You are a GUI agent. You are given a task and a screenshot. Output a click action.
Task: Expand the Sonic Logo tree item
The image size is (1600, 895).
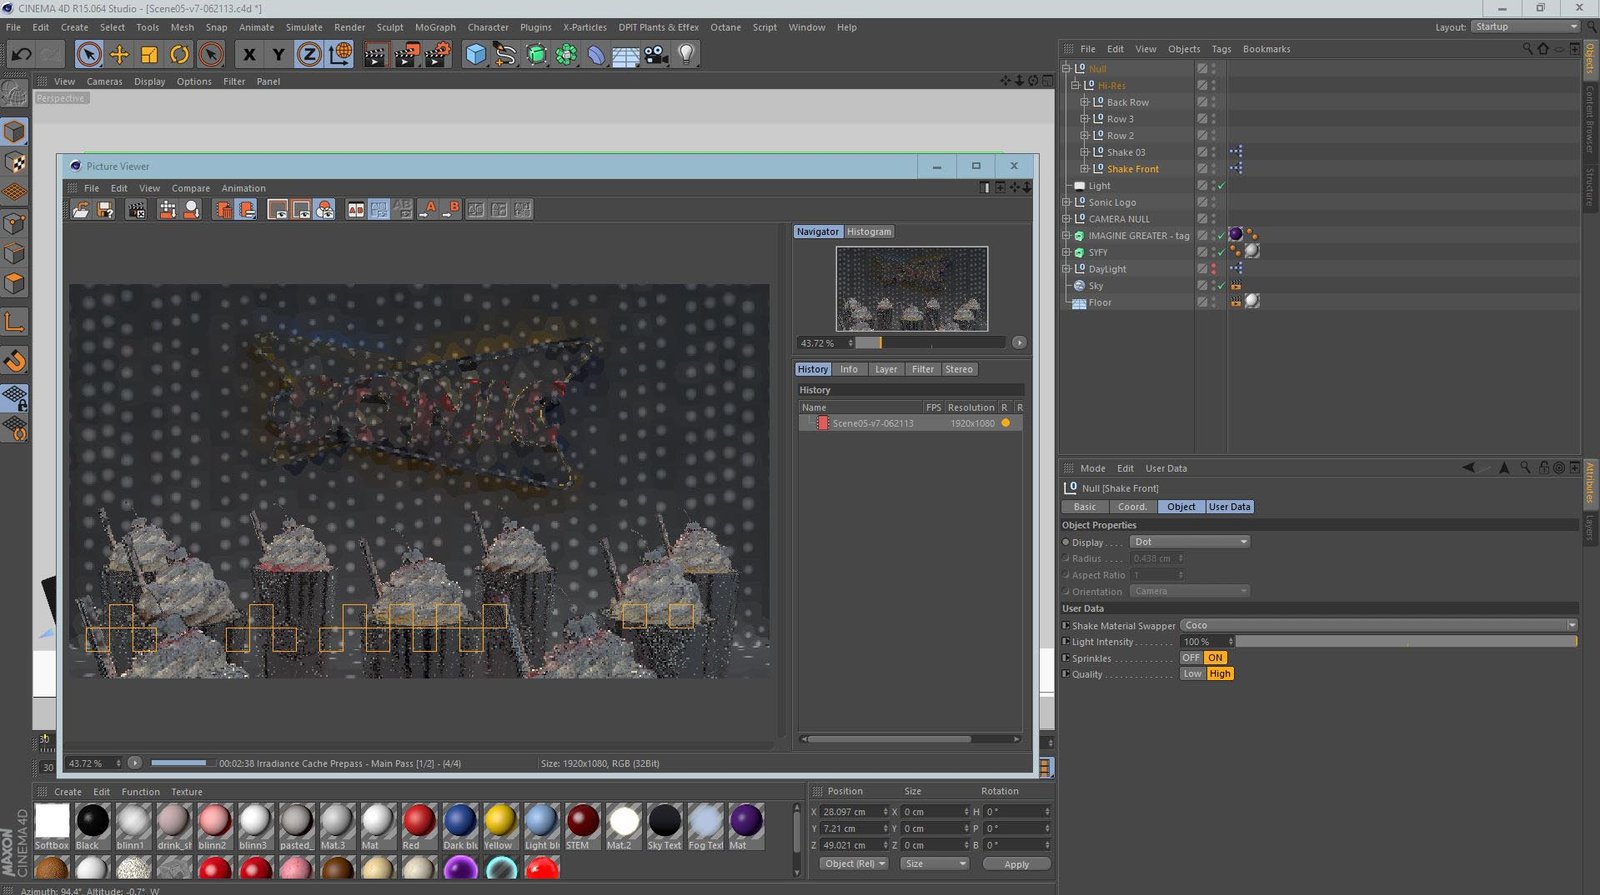click(x=1066, y=202)
